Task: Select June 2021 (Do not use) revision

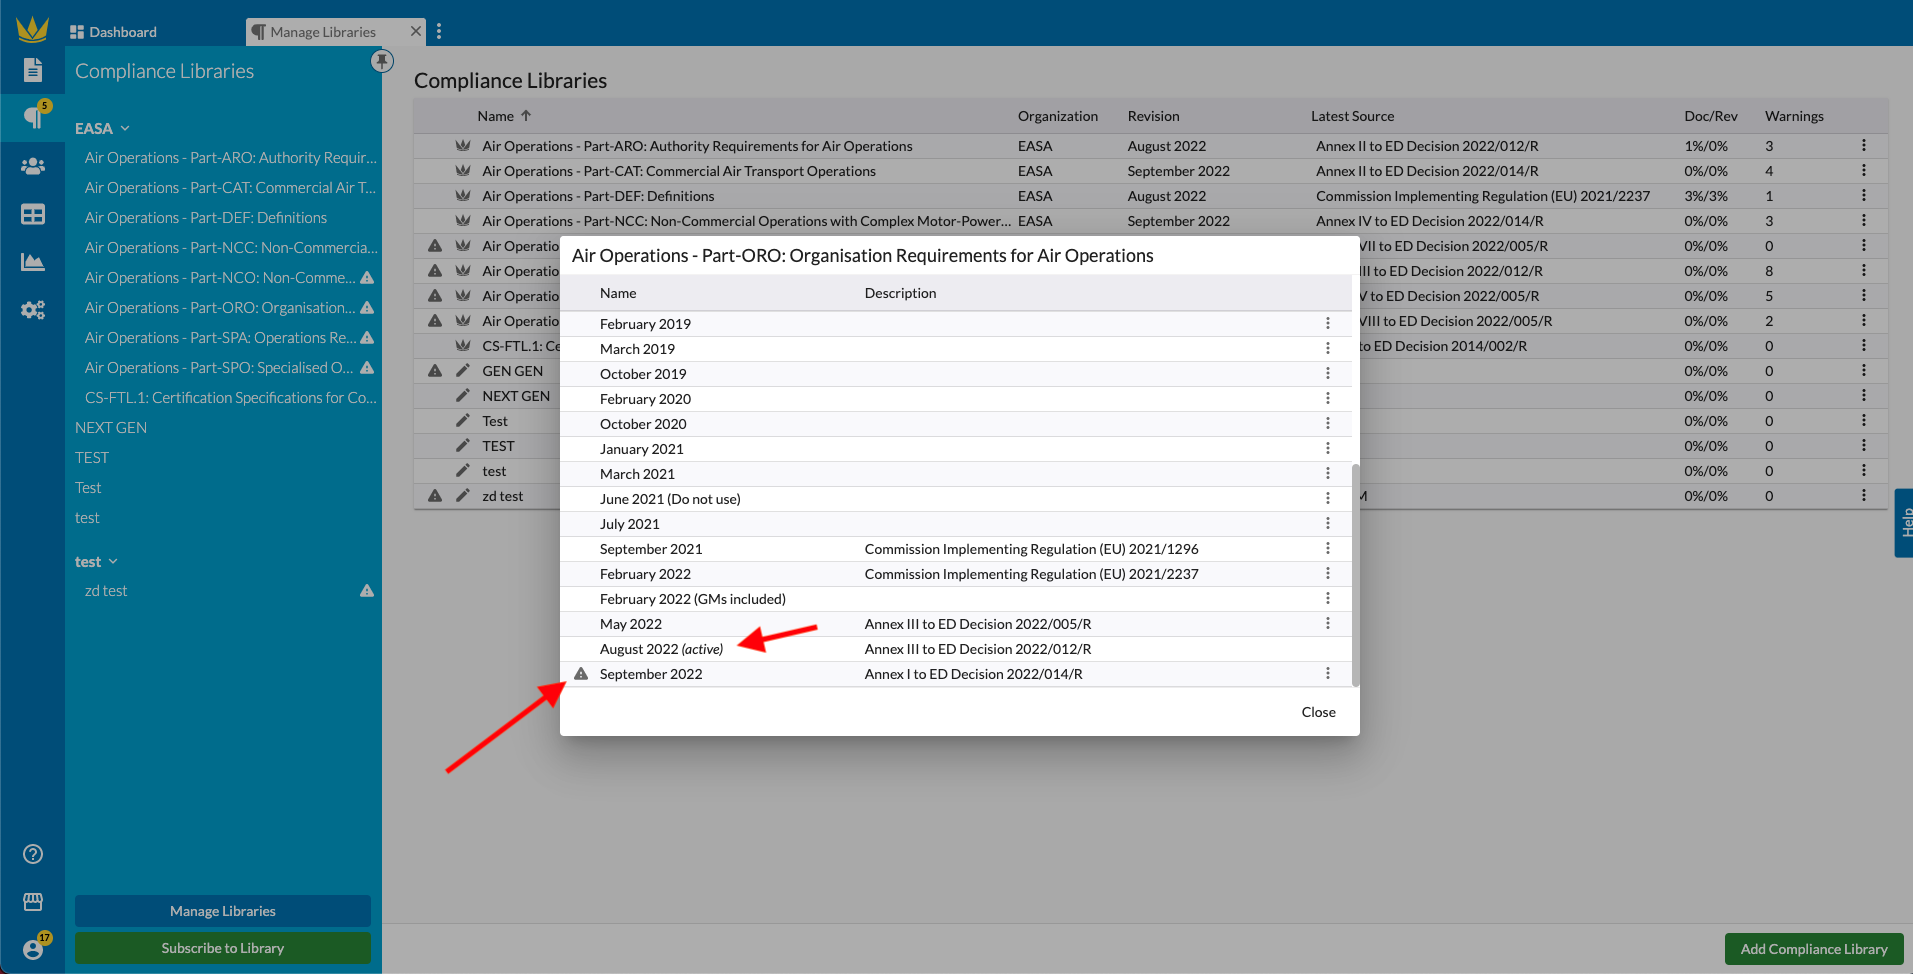Action: coord(670,499)
